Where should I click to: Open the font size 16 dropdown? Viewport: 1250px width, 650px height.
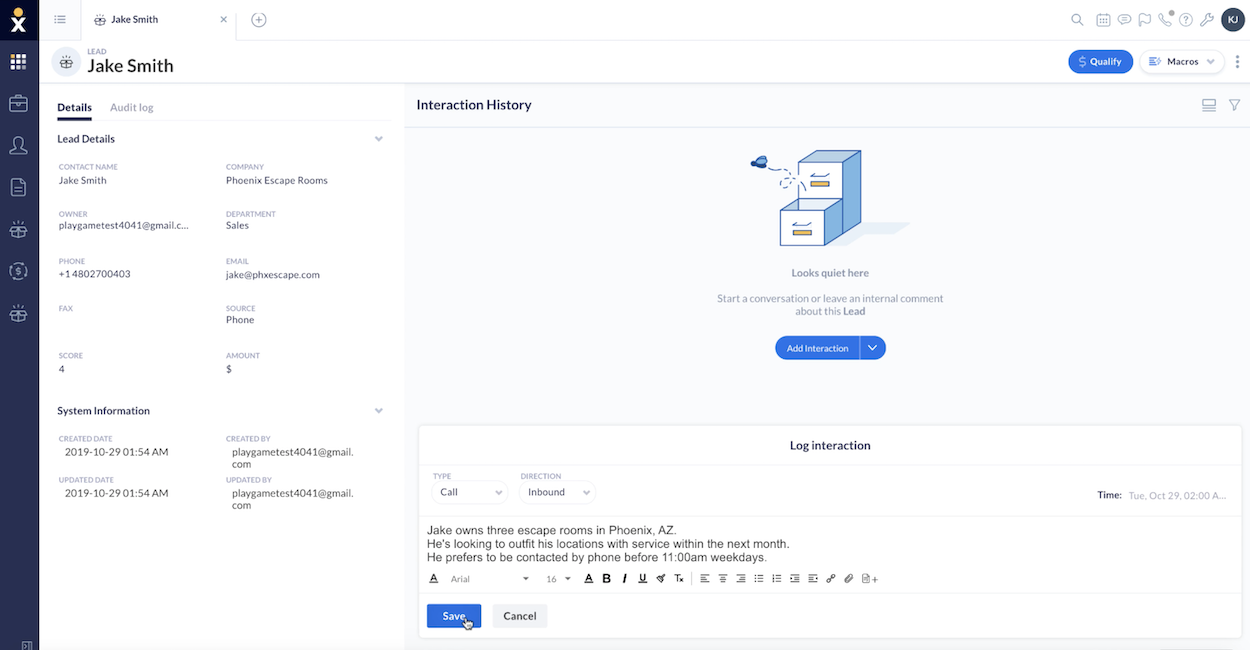(x=558, y=579)
